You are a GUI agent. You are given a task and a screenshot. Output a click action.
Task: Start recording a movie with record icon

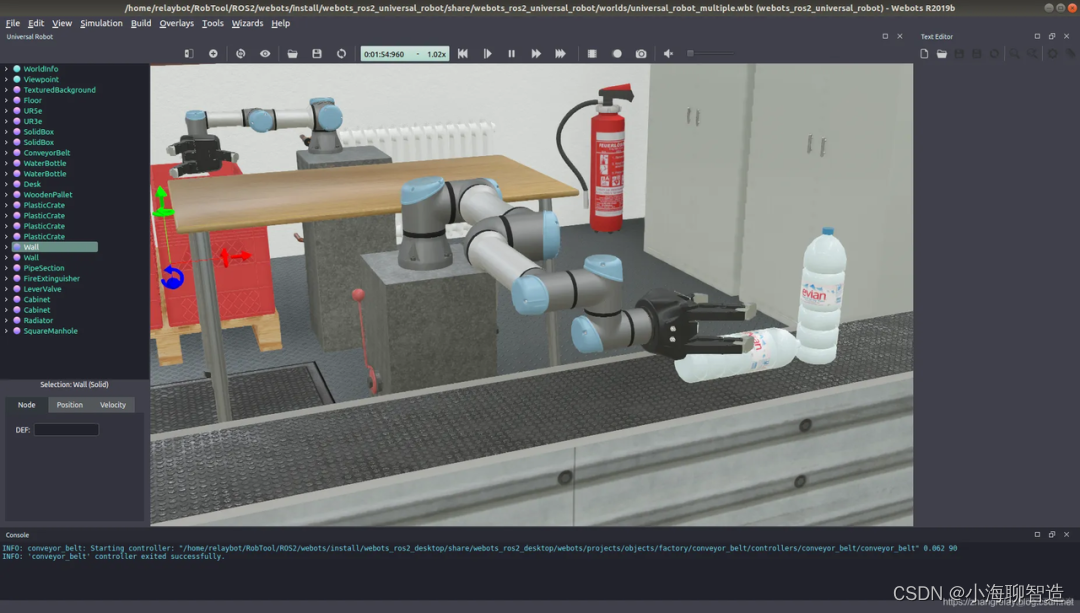(x=617, y=54)
